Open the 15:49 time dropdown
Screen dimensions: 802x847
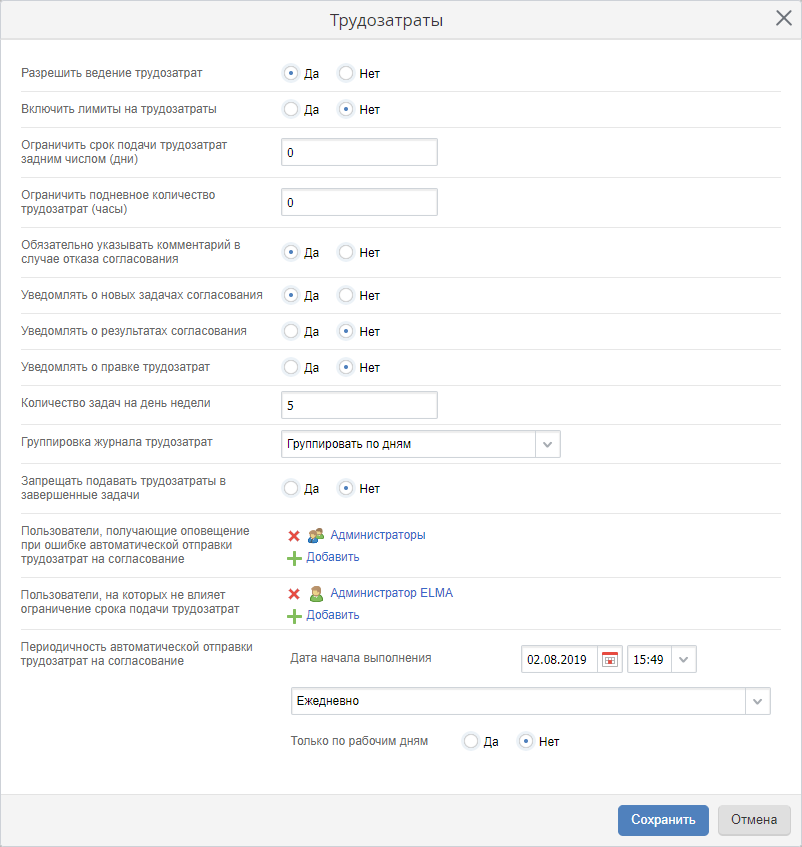tap(684, 660)
